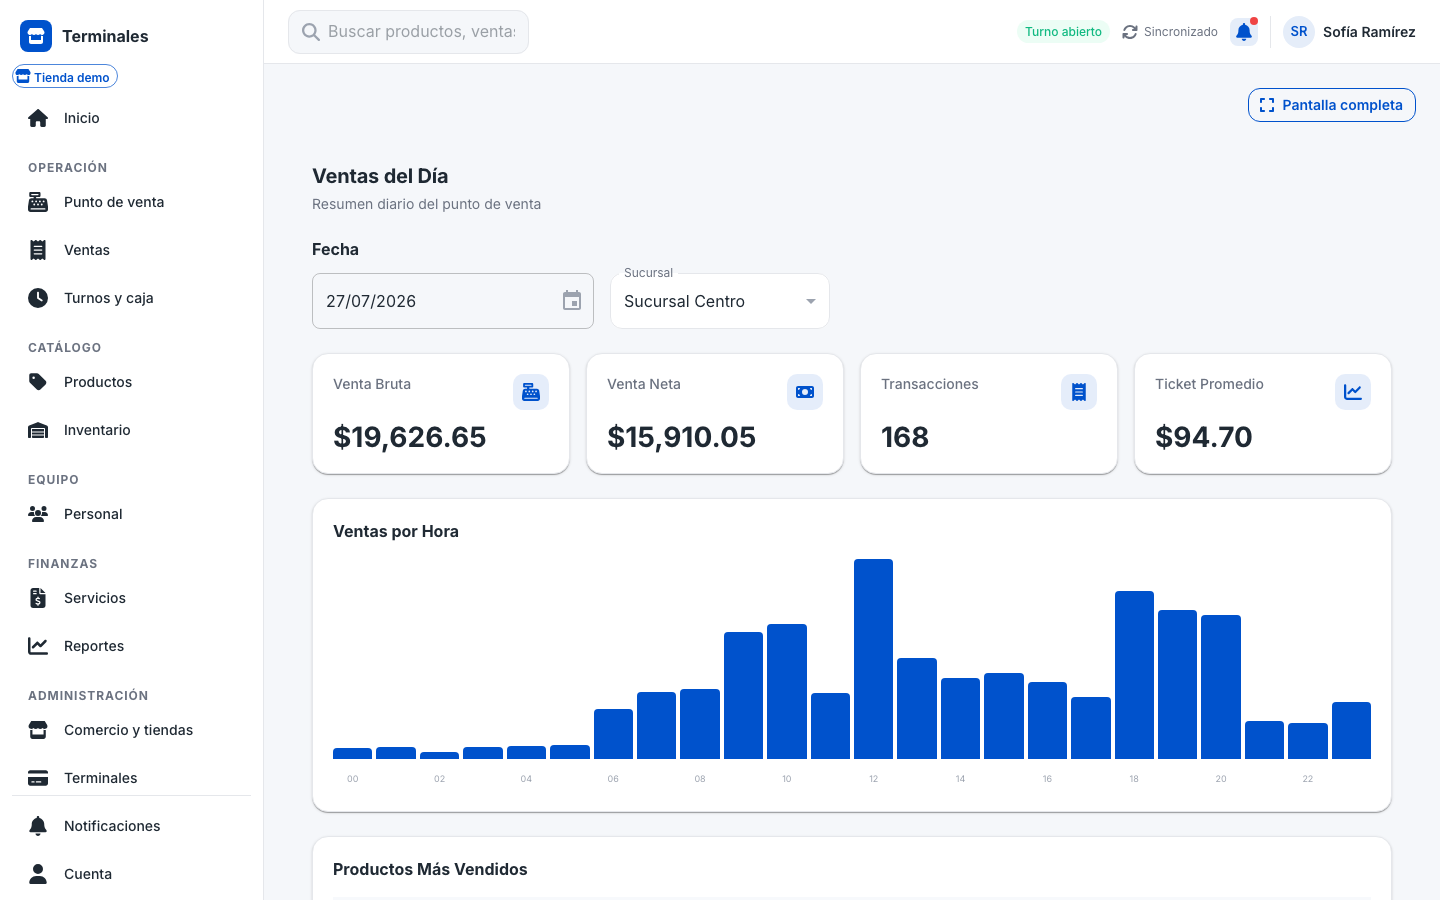Click the hour 06 bar in chart

click(613, 734)
